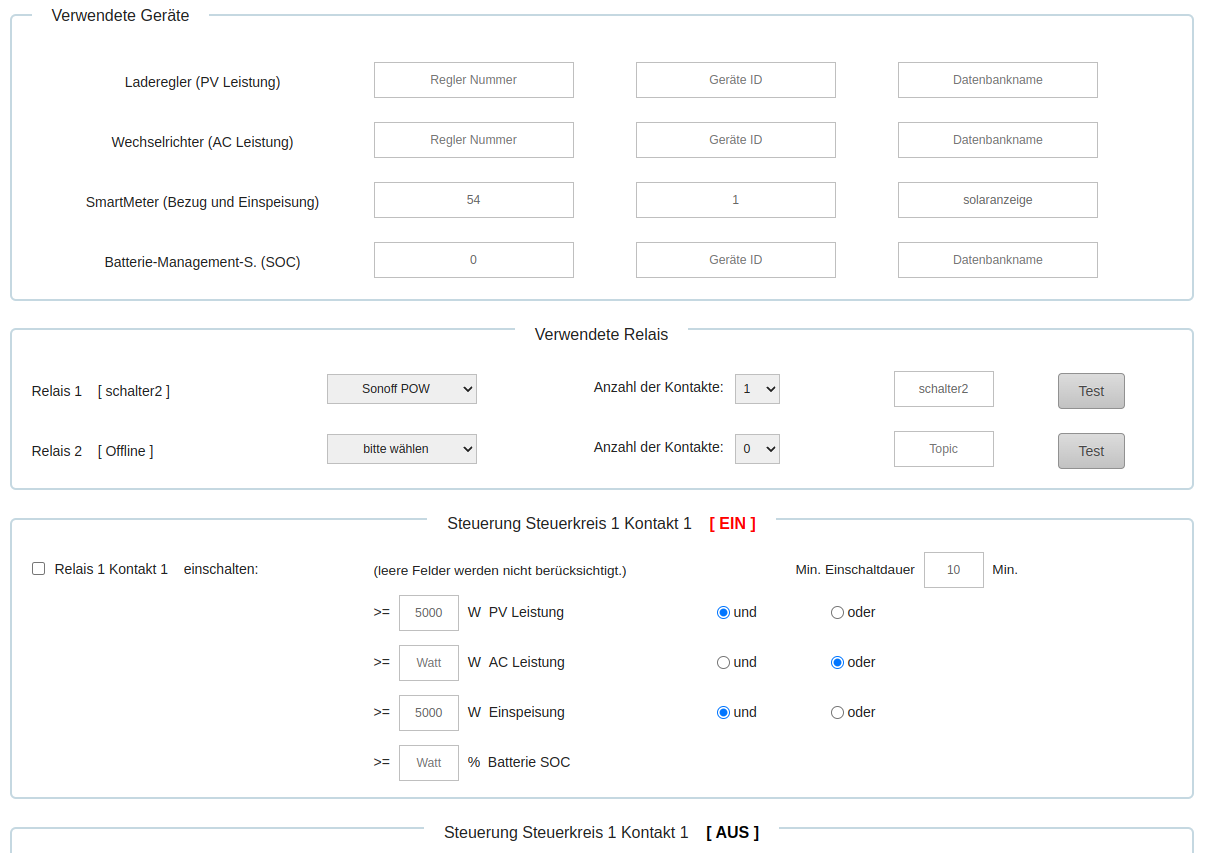Viewport: 1213px width, 853px height.
Task: Open the Relais 2 'bitte wählen' dropdown
Action: point(402,449)
